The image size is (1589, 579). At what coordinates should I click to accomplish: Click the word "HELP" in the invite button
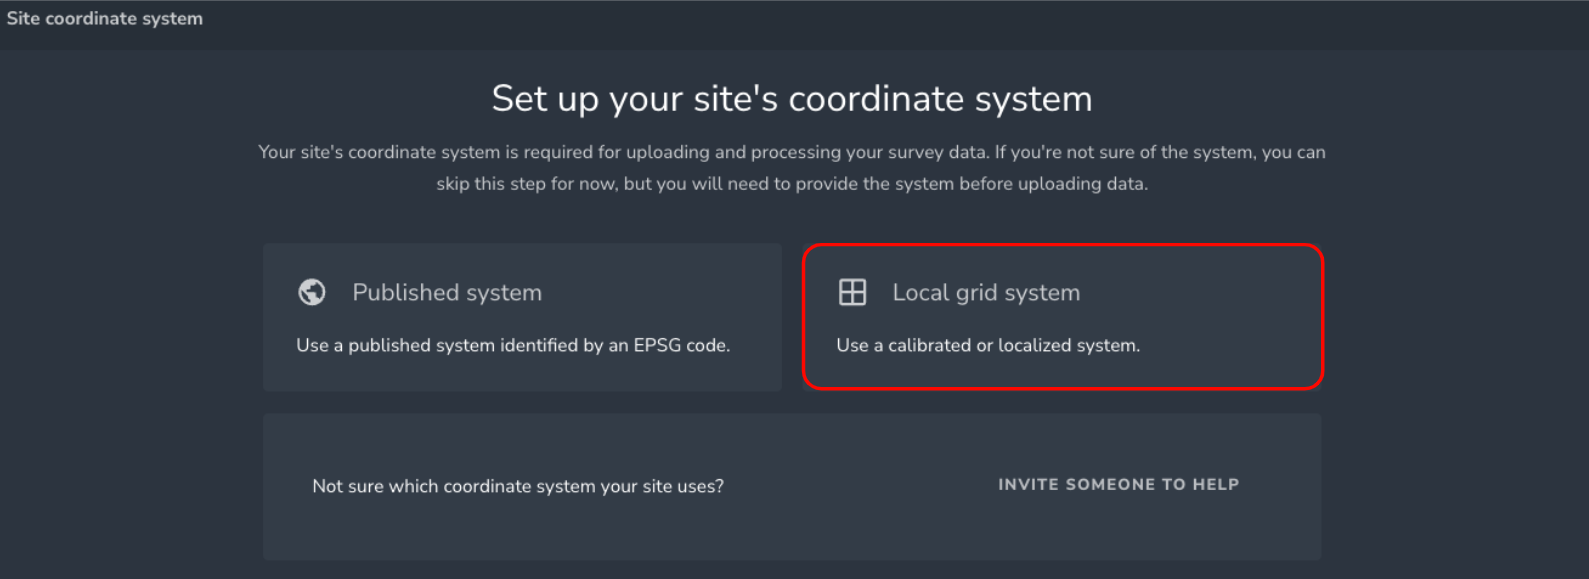point(1216,485)
